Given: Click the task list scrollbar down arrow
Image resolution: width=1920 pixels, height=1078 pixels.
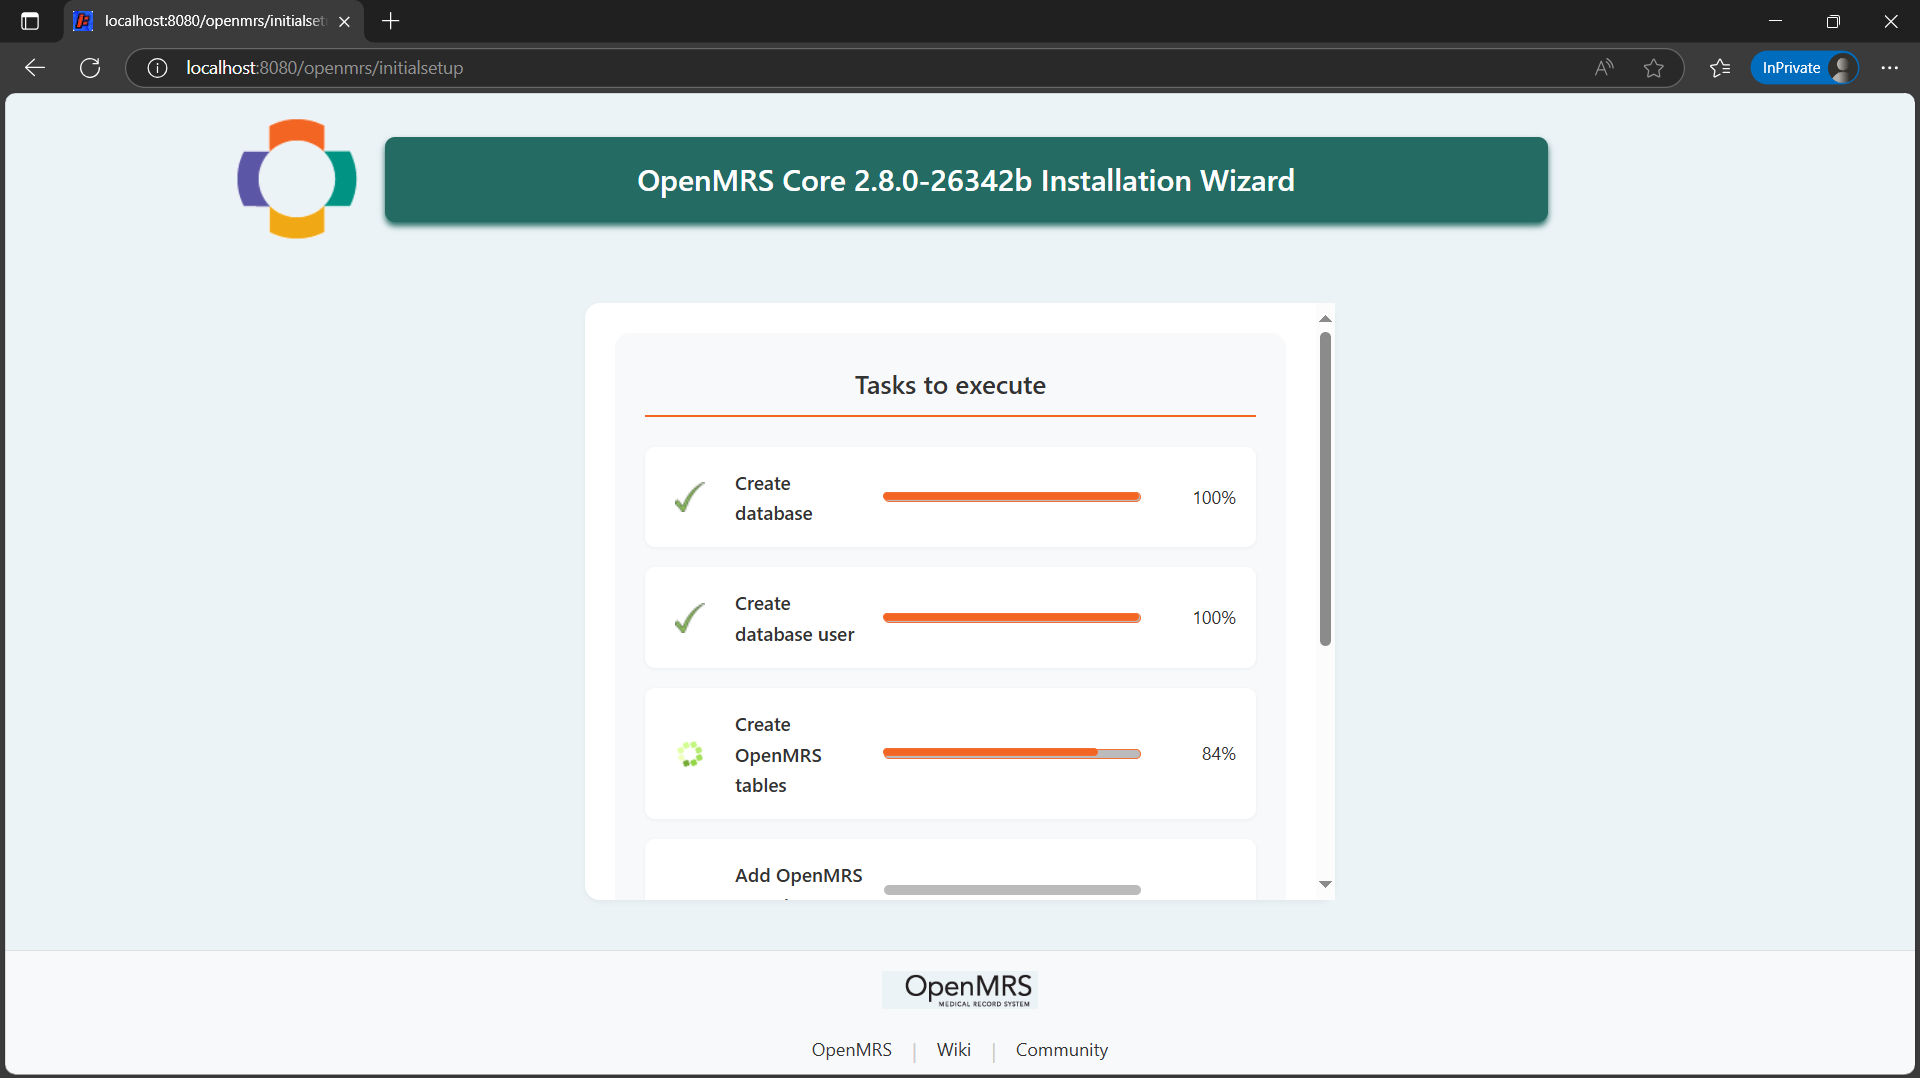Looking at the screenshot, I should tap(1325, 884).
